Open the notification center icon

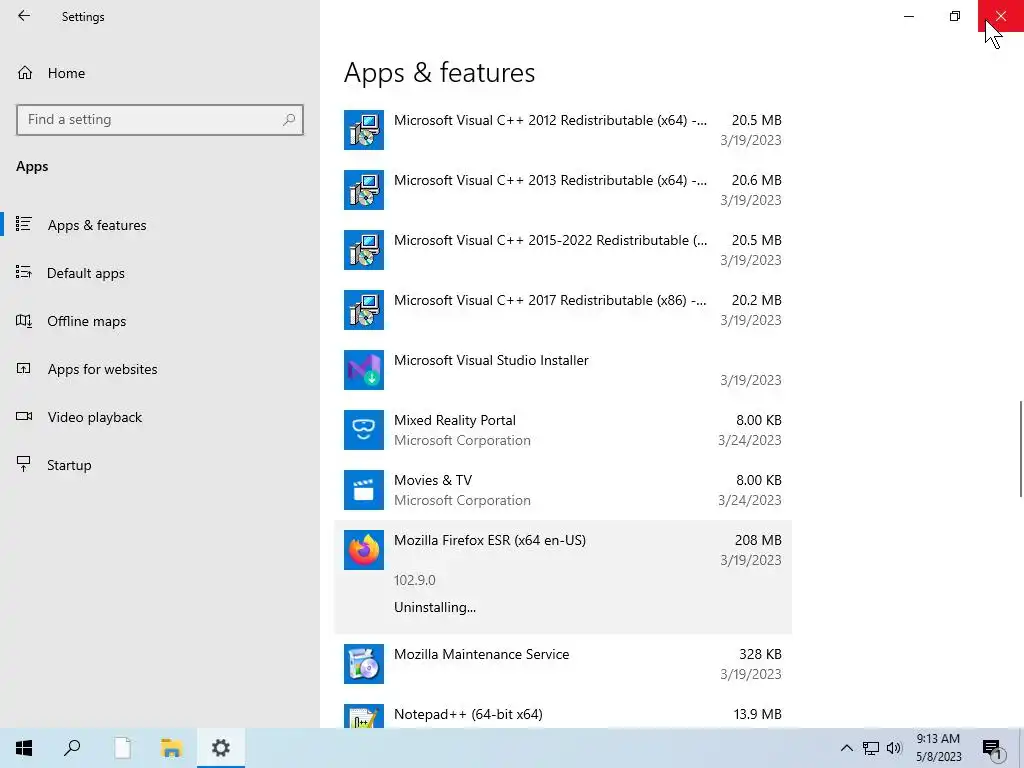[992, 748]
